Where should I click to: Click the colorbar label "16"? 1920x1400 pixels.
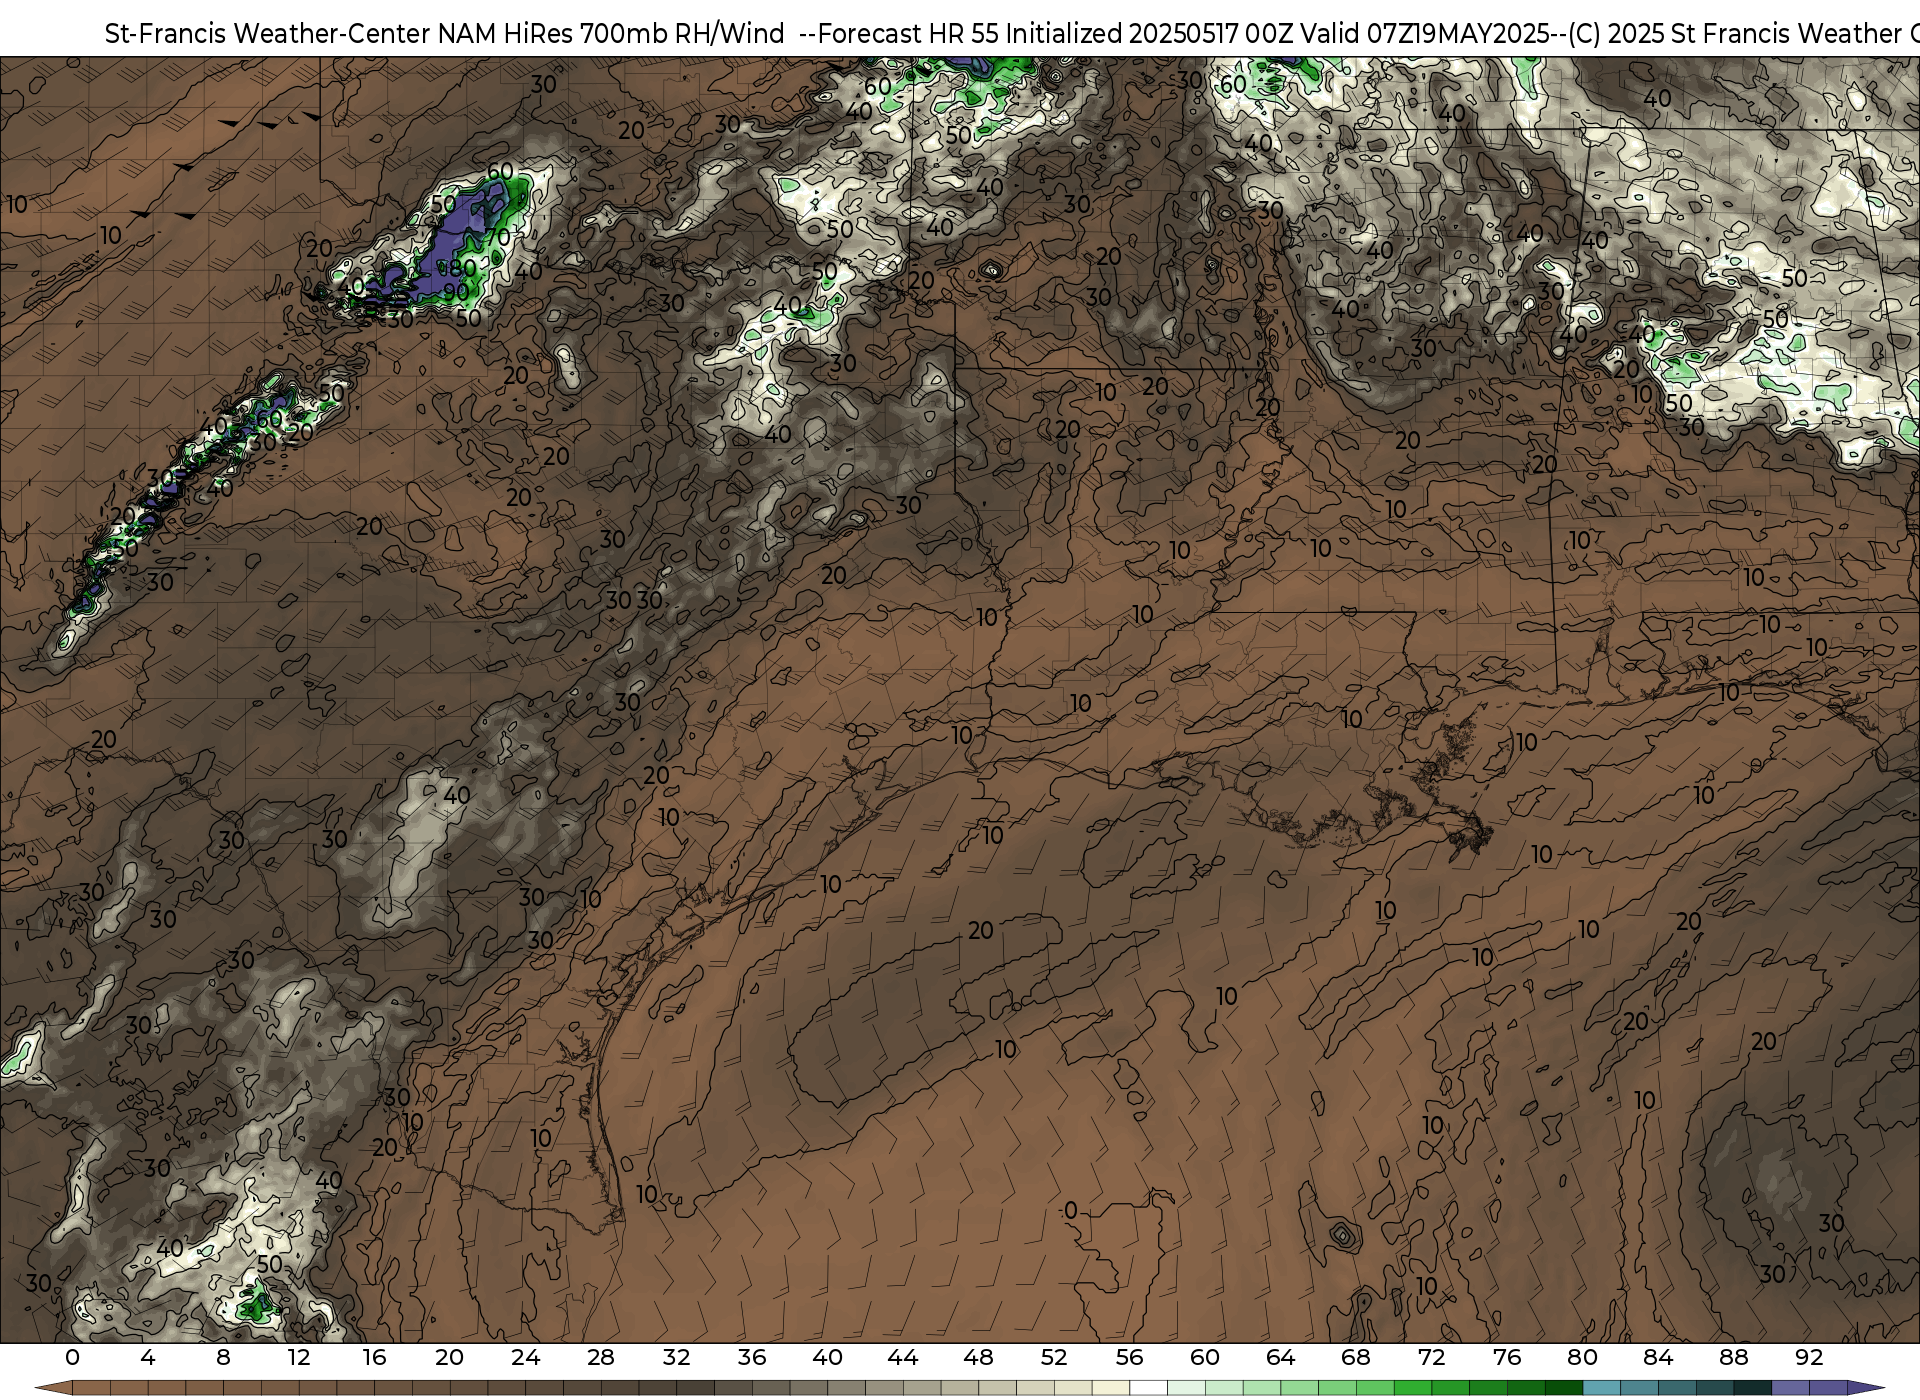[374, 1357]
